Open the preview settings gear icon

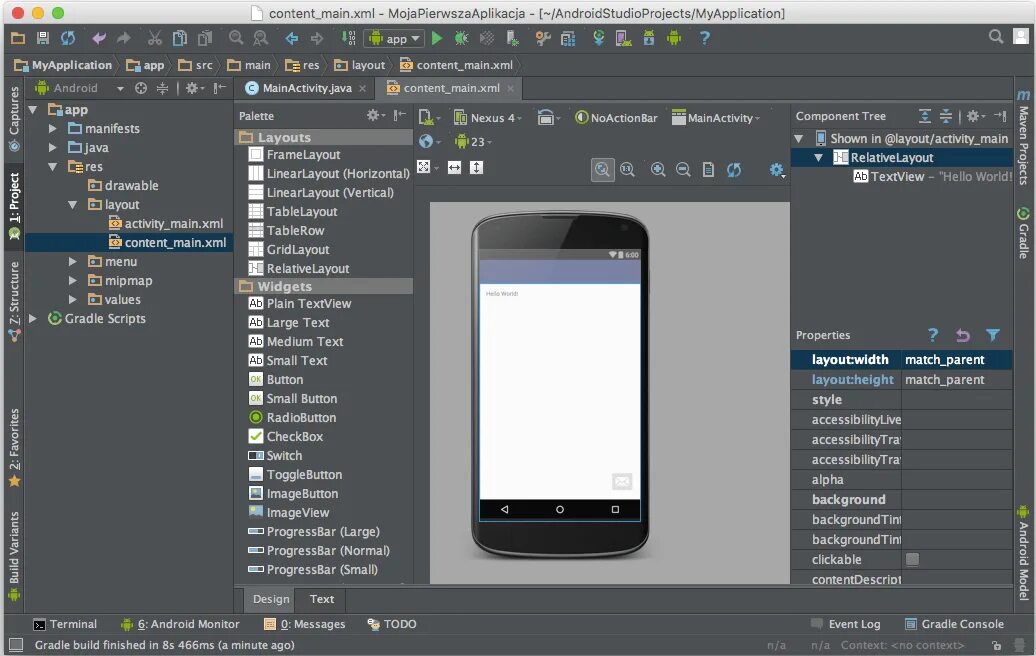[x=777, y=170]
